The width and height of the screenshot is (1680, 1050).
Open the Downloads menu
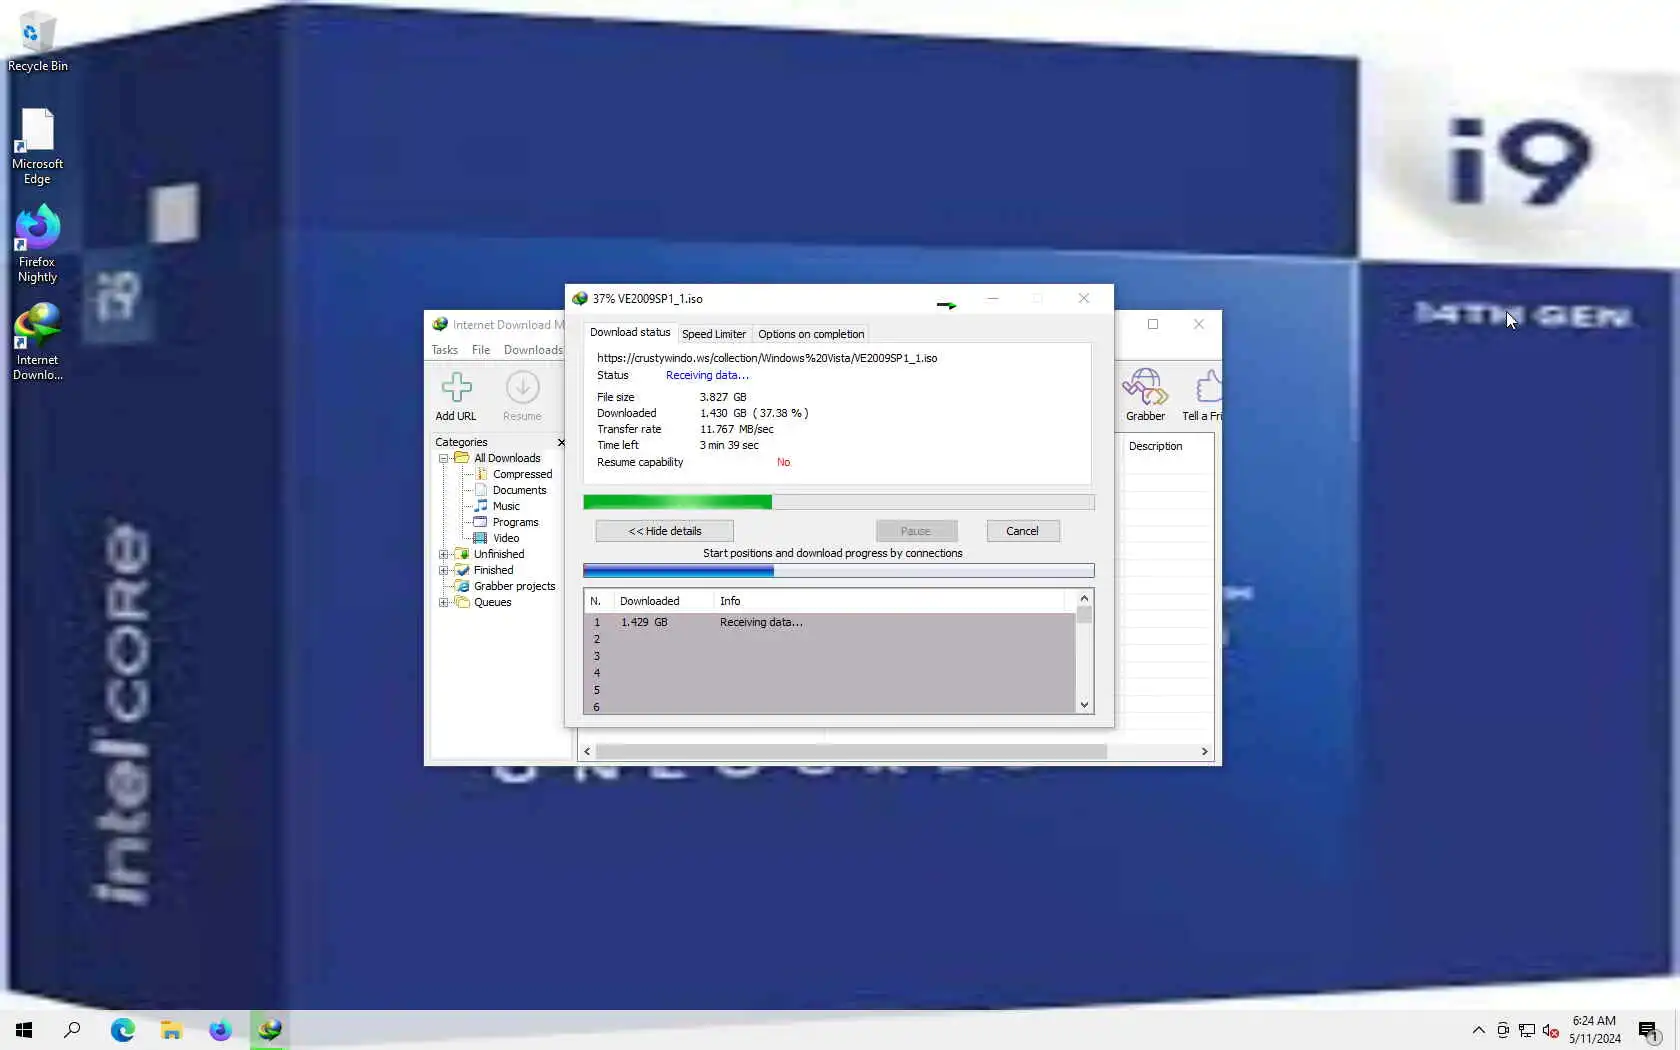pyautogui.click(x=533, y=350)
